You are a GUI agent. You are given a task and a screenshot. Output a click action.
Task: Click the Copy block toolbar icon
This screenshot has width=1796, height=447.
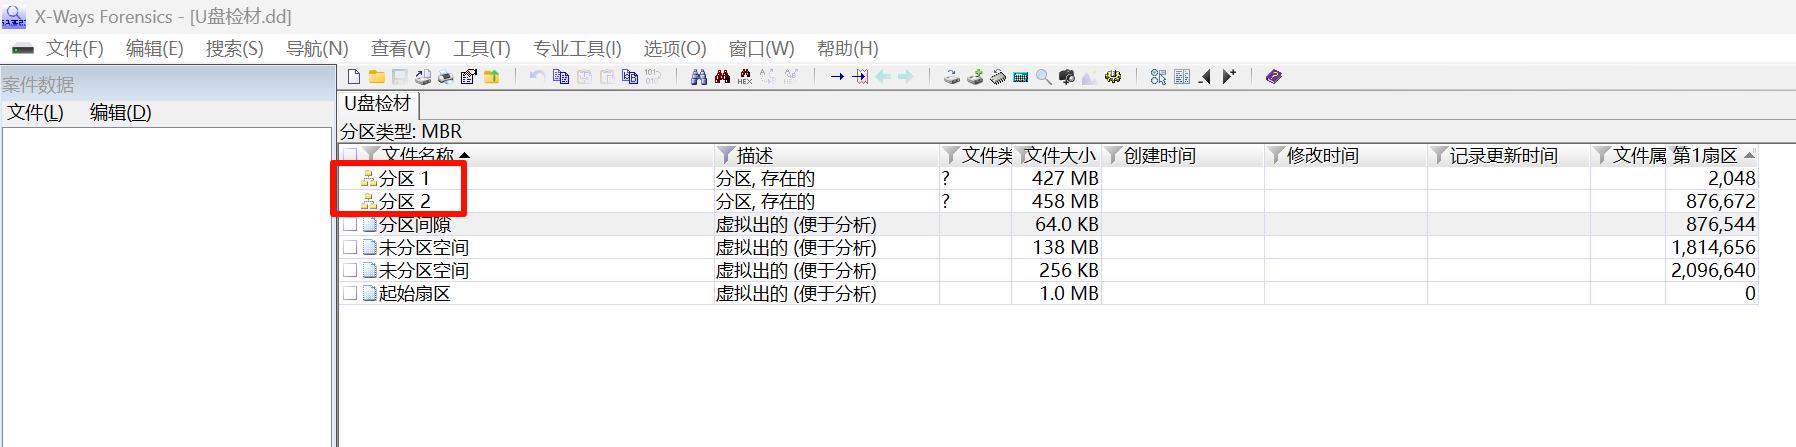pos(561,77)
